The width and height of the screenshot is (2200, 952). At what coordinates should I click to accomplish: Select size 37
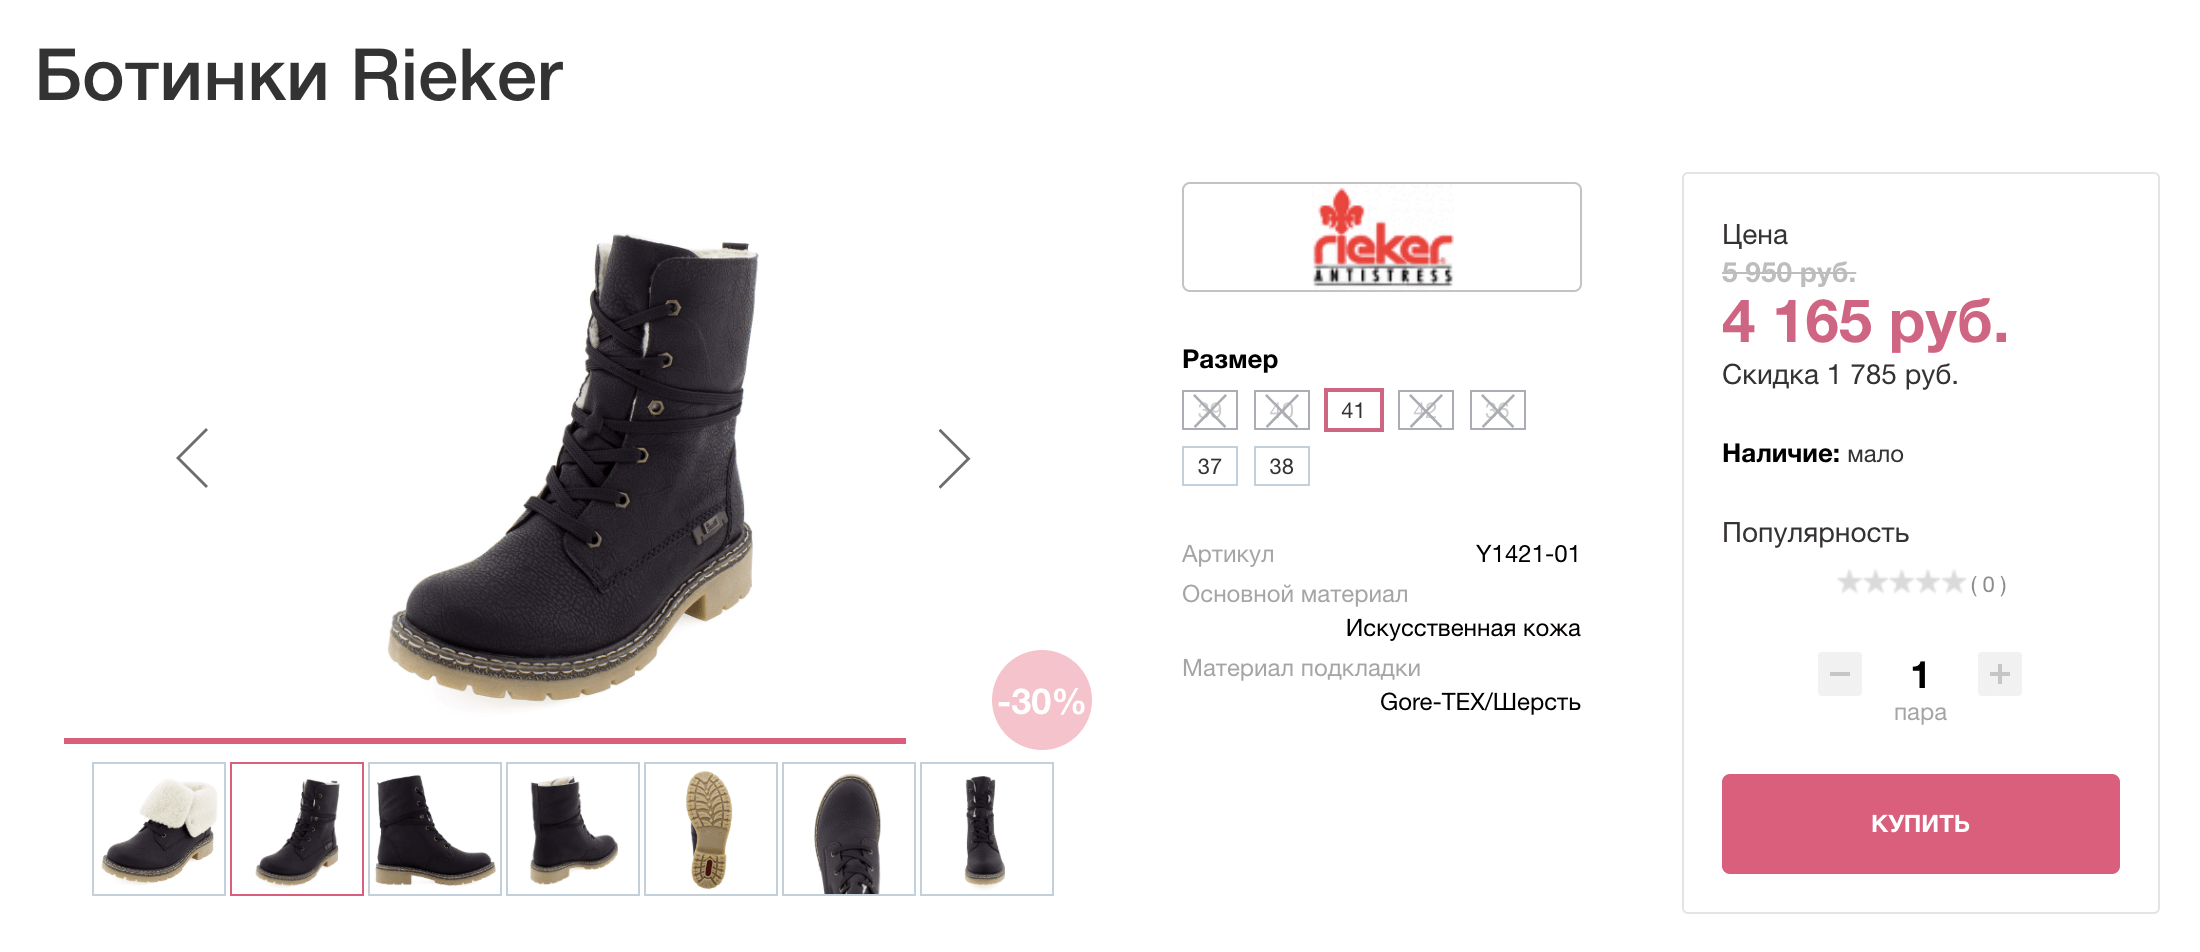[x=1209, y=466]
